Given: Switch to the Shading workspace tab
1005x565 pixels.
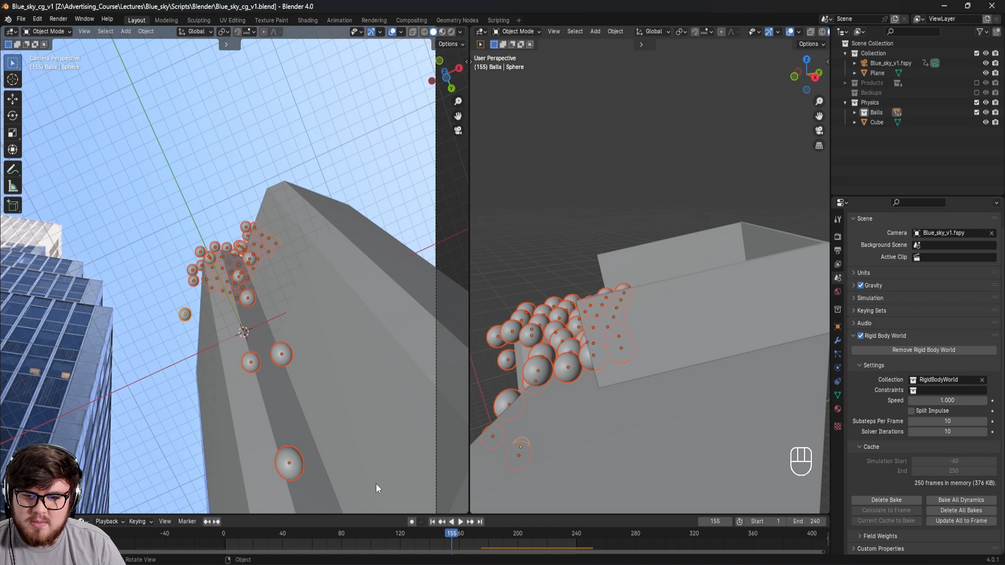Looking at the screenshot, I should coord(307,20).
